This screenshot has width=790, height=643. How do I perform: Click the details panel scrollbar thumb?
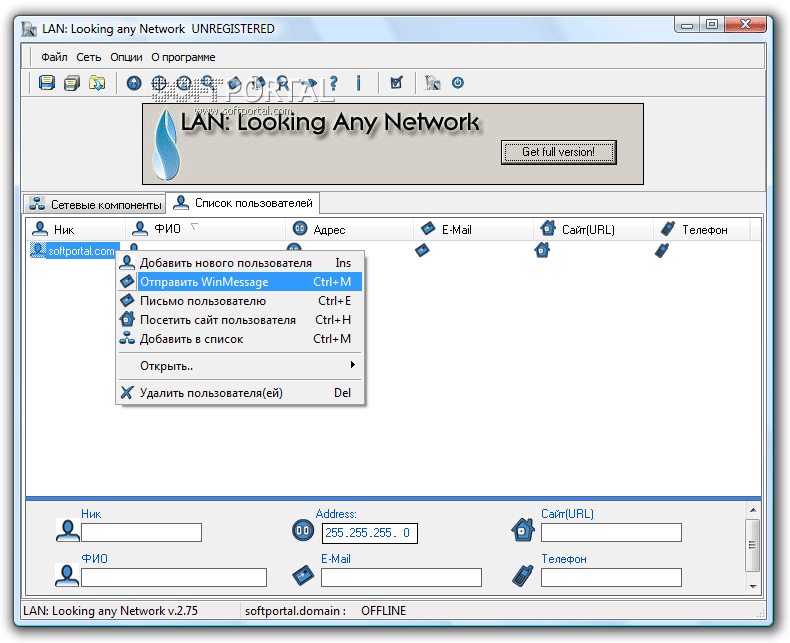[x=753, y=545]
